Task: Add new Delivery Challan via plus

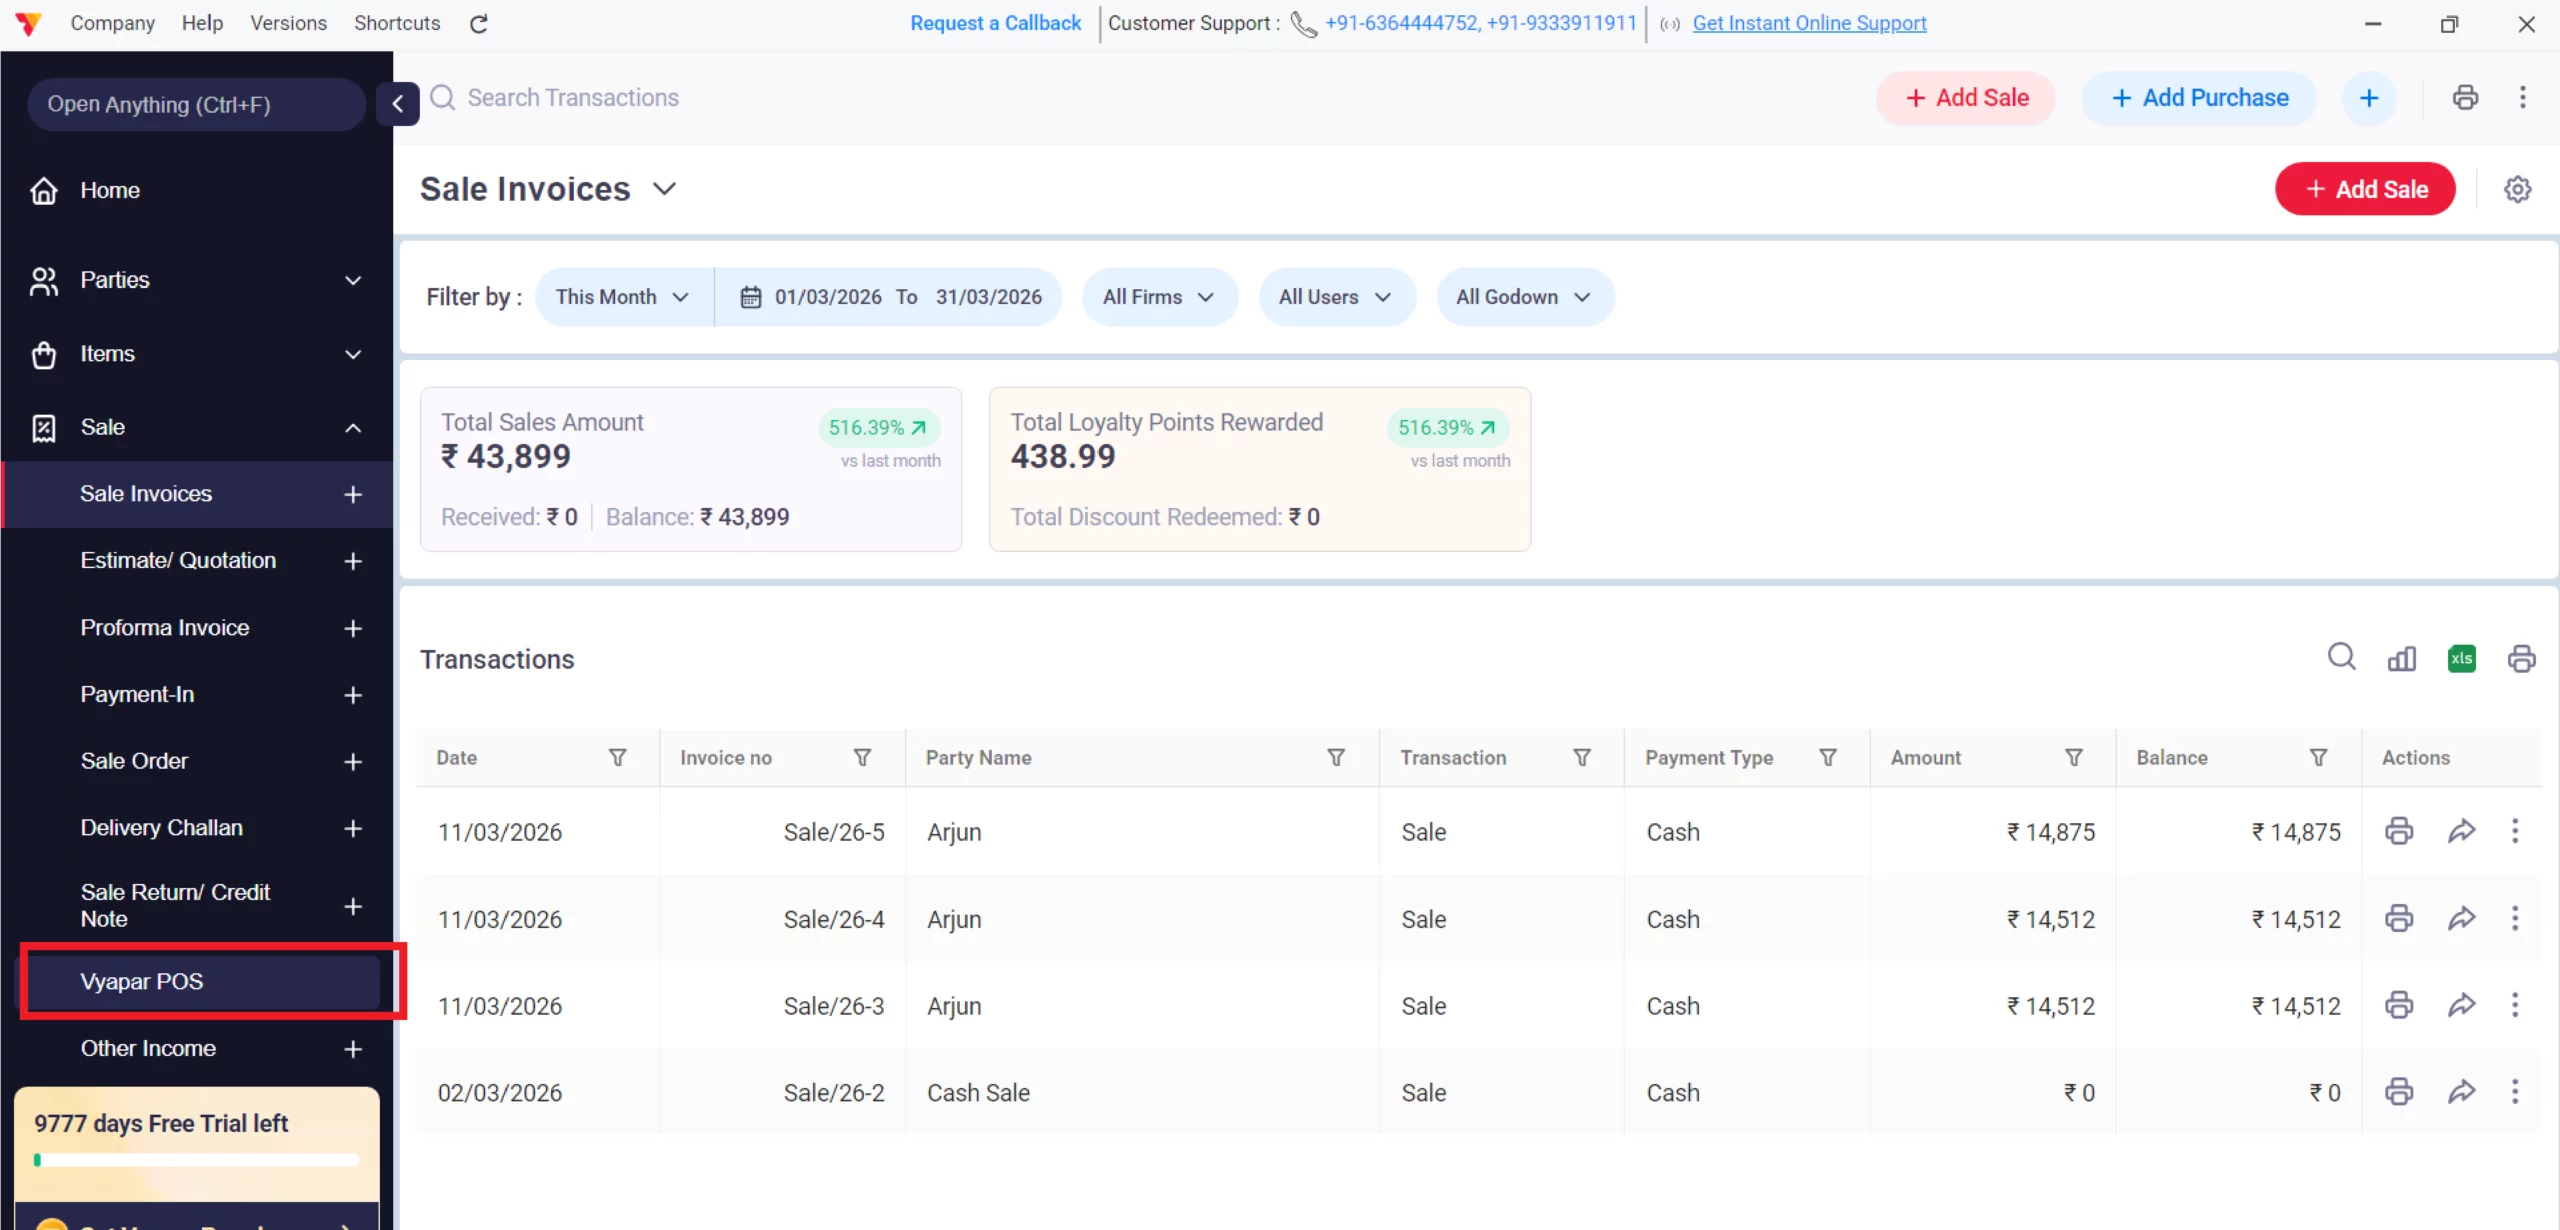Action: tap(353, 828)
